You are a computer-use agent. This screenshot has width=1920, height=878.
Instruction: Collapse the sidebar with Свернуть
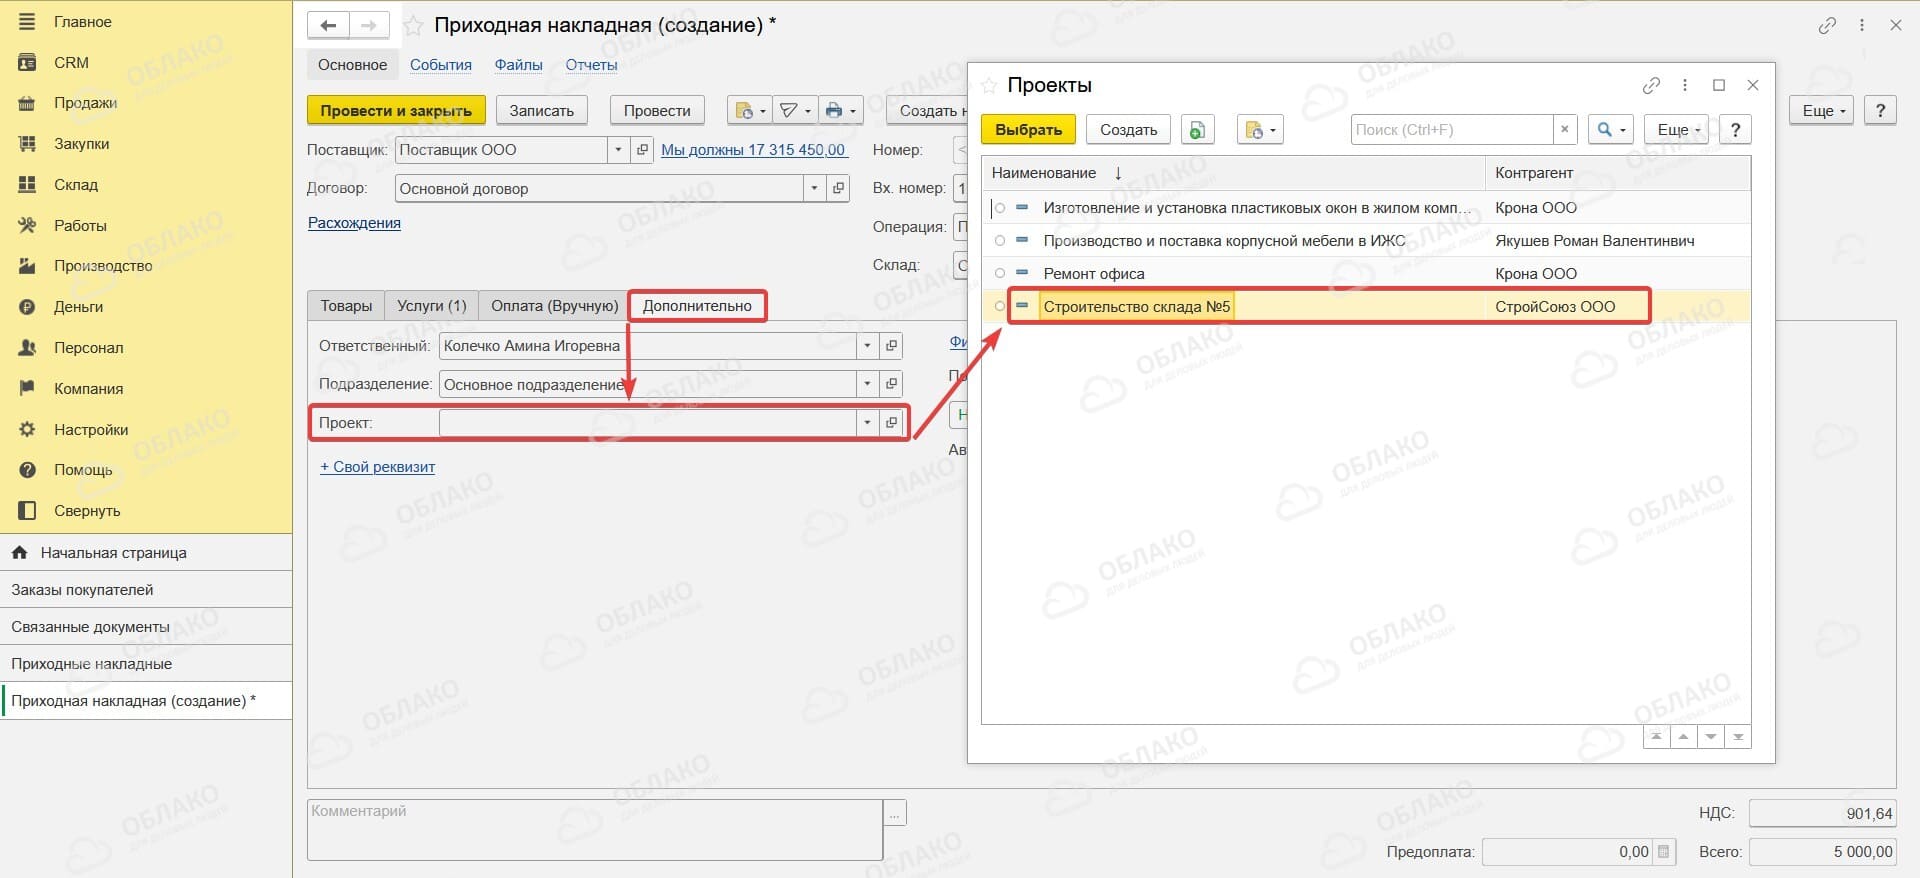click(x=87, y=511)
